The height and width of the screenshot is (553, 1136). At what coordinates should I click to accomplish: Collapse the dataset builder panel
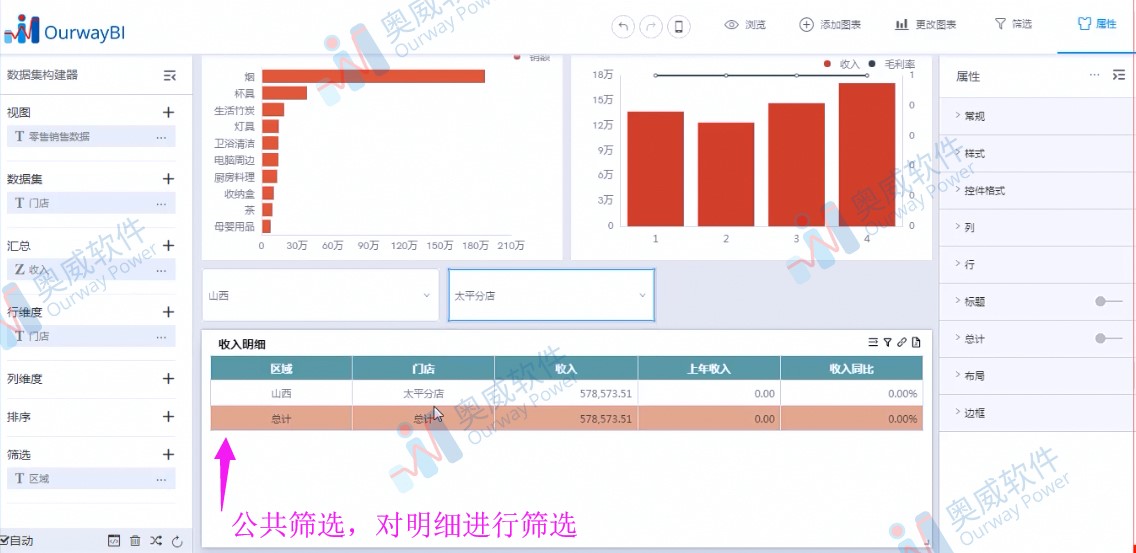(170, 75)
